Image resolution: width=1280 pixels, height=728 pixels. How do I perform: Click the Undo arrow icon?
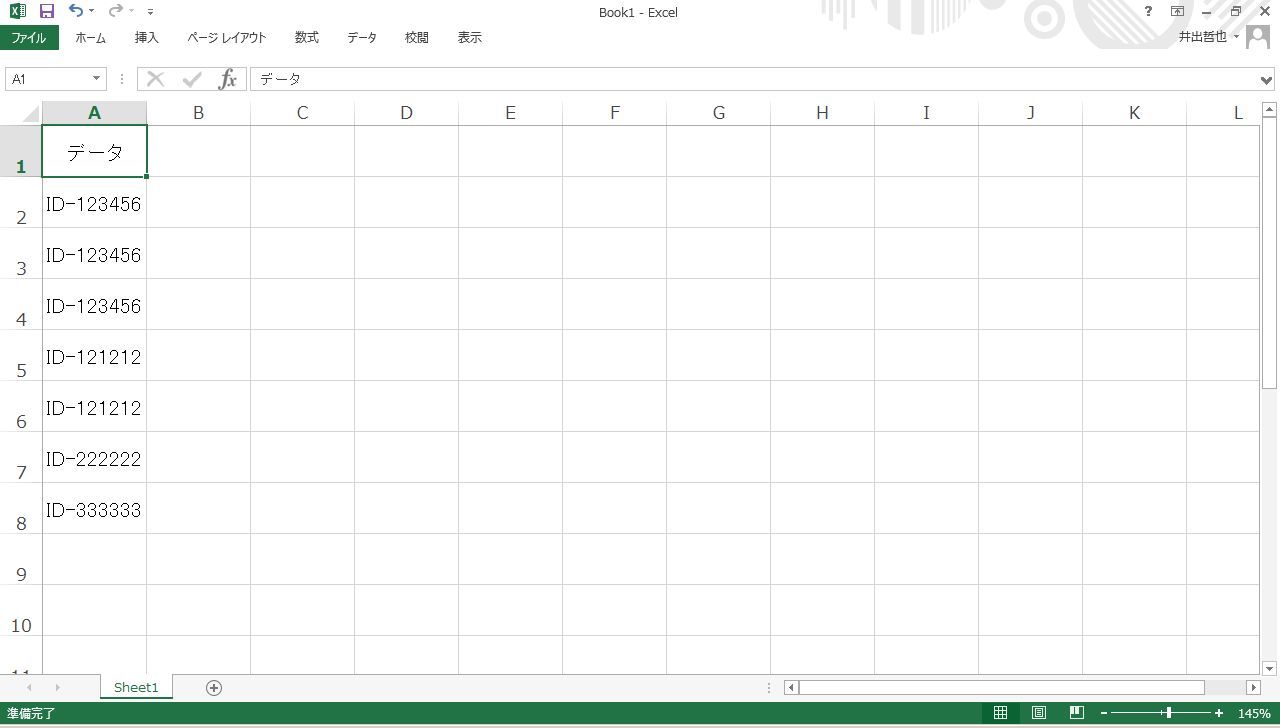(76, 11)
